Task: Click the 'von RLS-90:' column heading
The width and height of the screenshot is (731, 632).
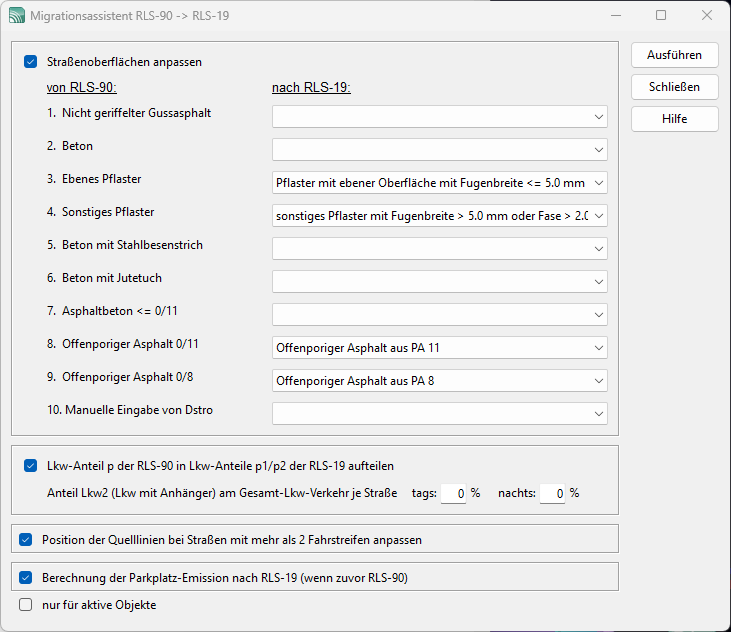Action: pyautogui.click(x=82, y=88)
